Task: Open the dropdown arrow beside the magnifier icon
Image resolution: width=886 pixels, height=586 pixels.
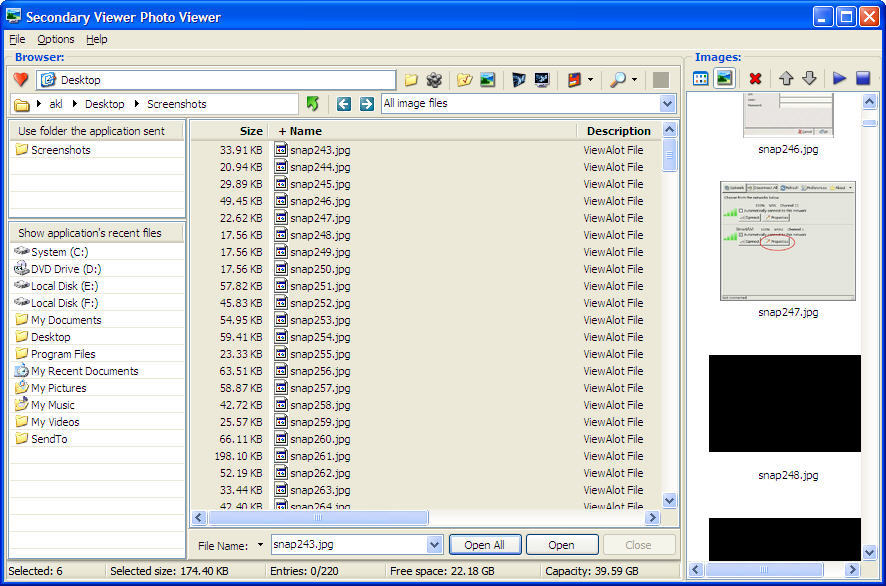Action: (635, 80)
